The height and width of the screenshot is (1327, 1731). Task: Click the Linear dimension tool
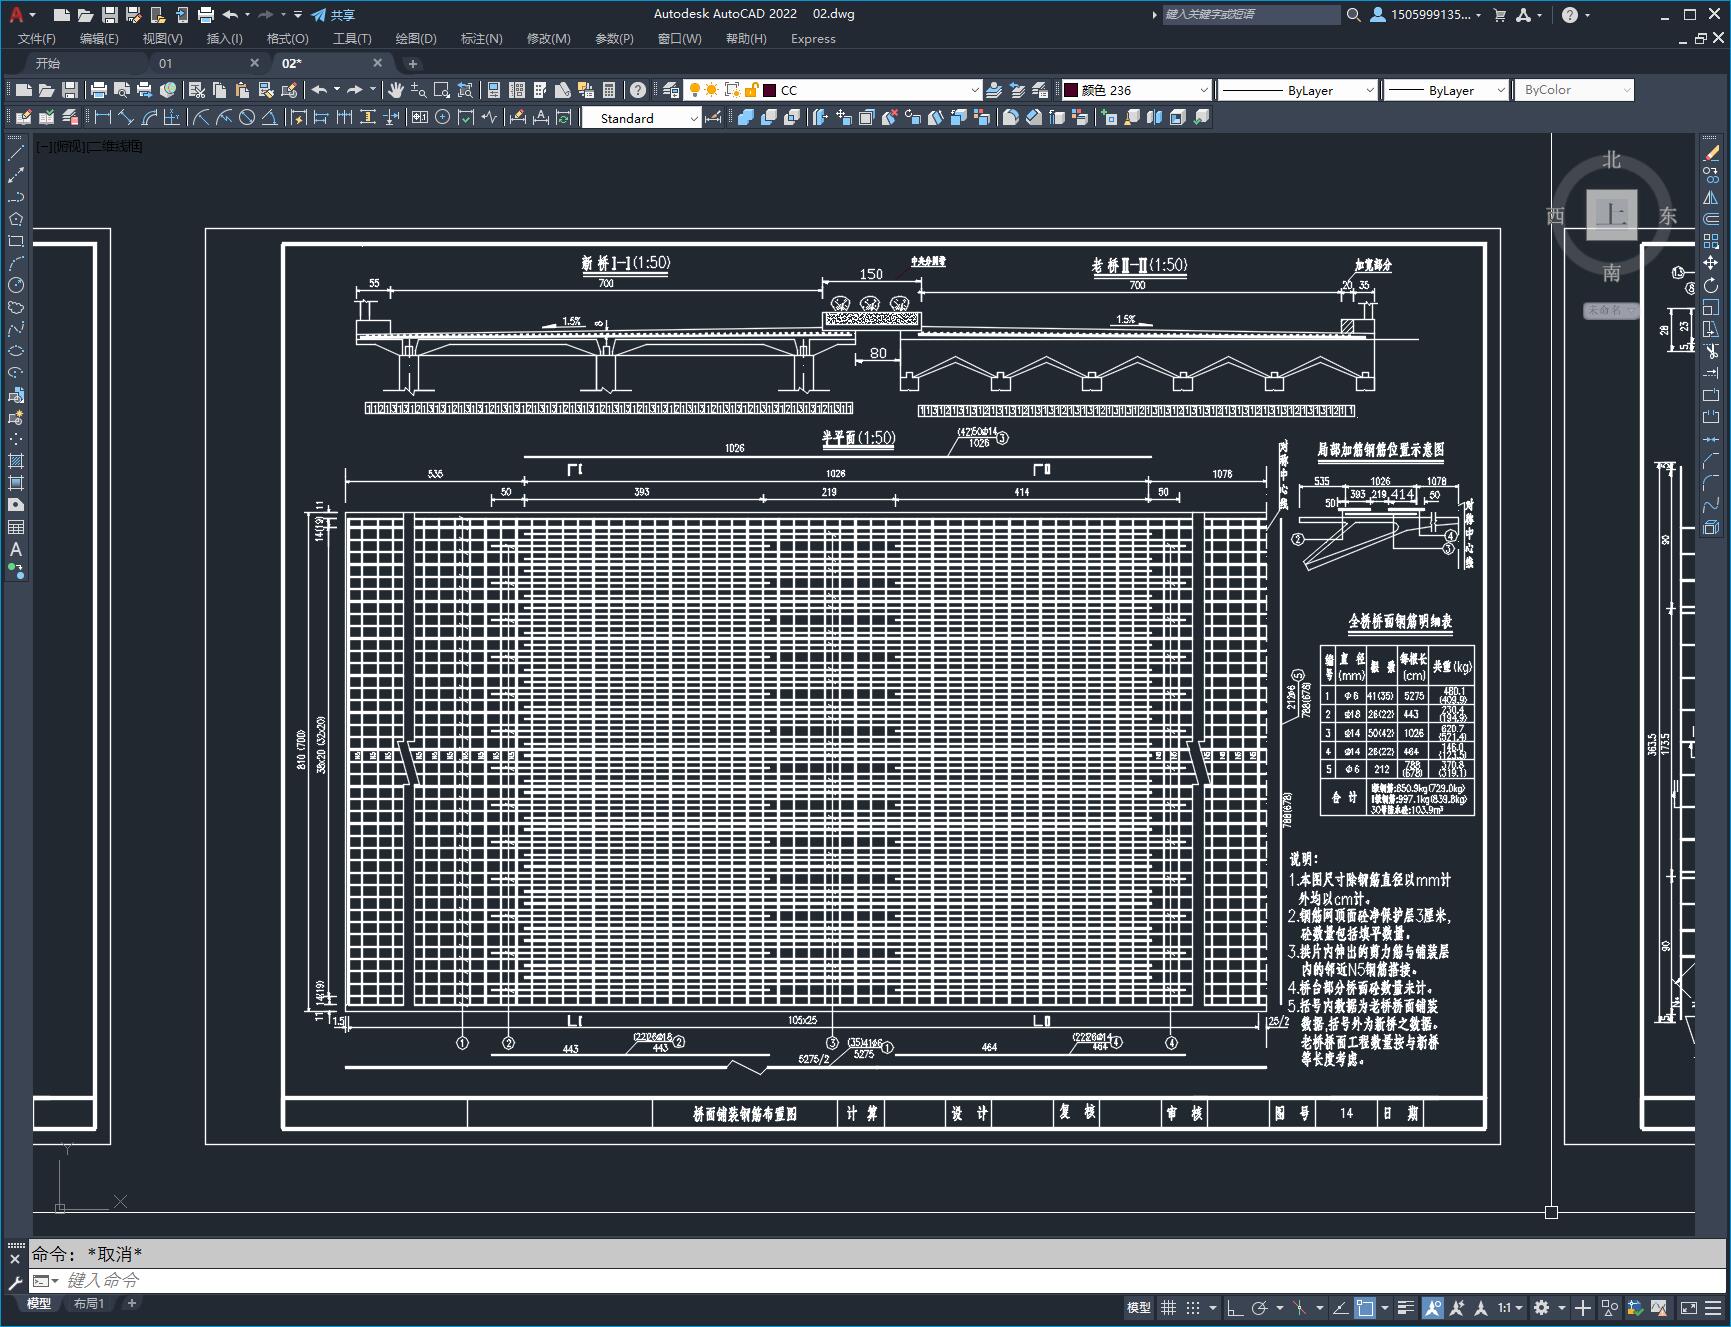(102, 118)
